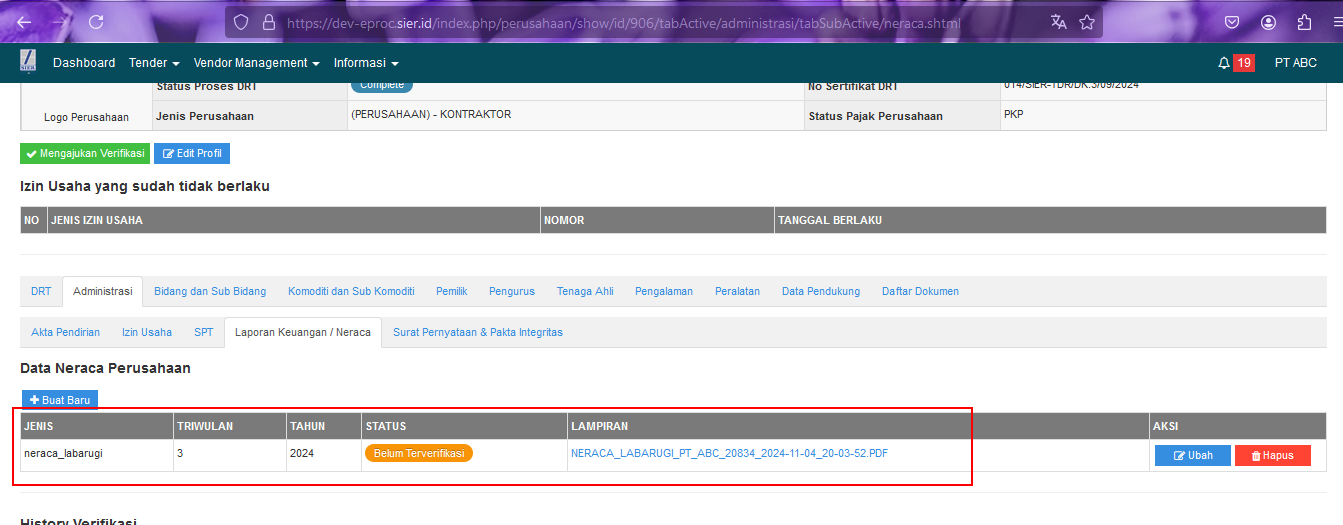Screen dimensions: 1343x525
Task: Click the browser reload icon
Action: pyautogui.click(x=96, y=21)
